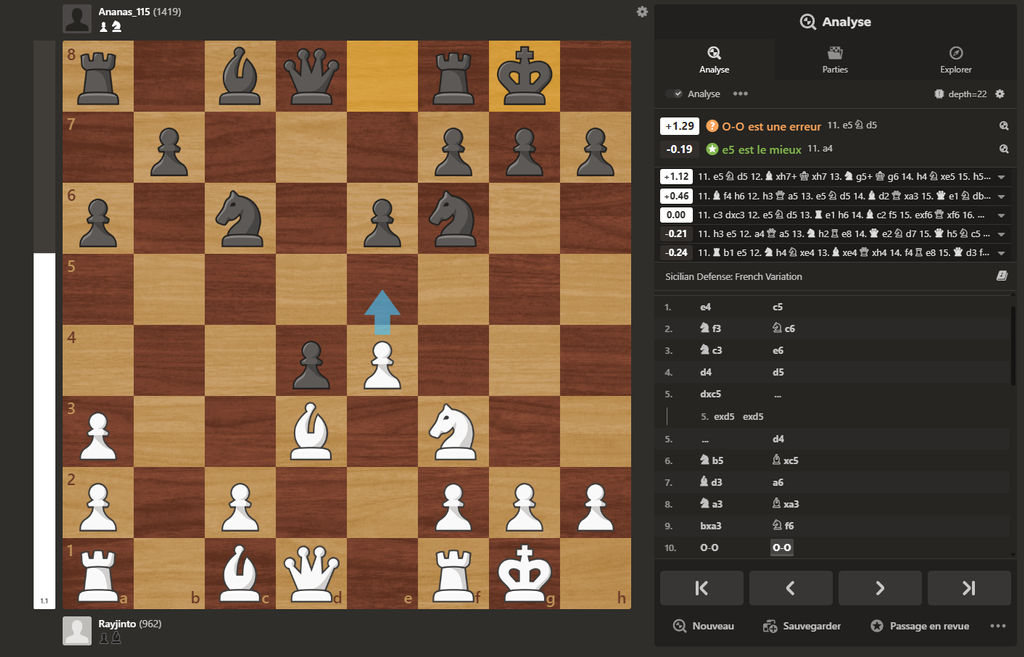This screenshot has width=1024, height=657.
Task: Switch to the Explorer tab
Action: (x=955, y=59)
